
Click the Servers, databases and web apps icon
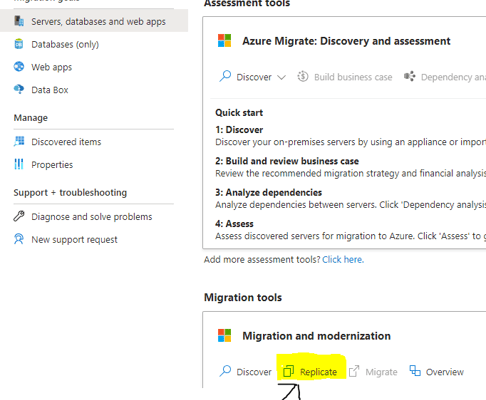tap(19, 21)
